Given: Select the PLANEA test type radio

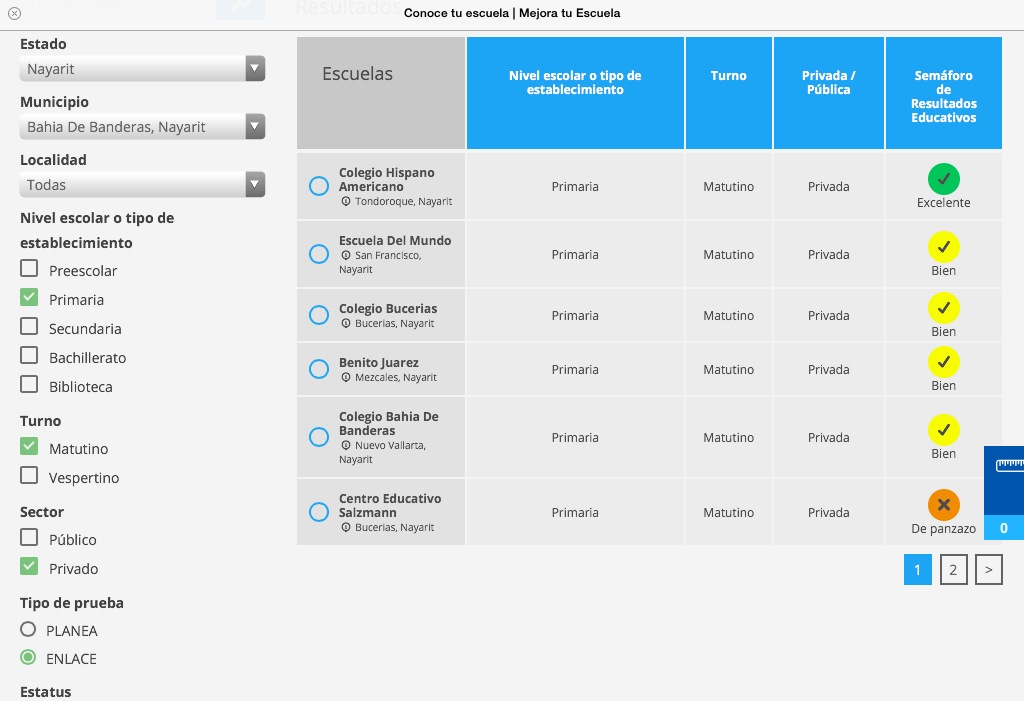Looking at the screenshot, I should pos(29,630).
